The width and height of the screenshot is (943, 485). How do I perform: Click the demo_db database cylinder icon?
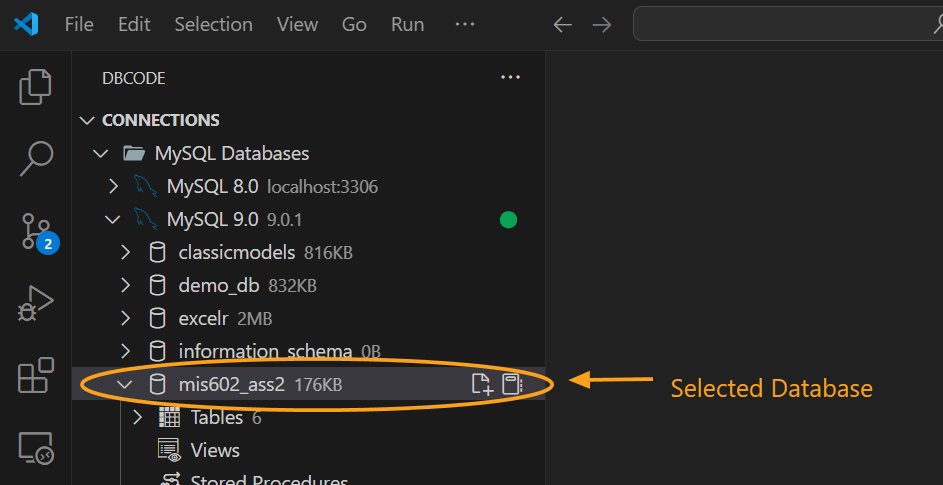tap(157, 285)
